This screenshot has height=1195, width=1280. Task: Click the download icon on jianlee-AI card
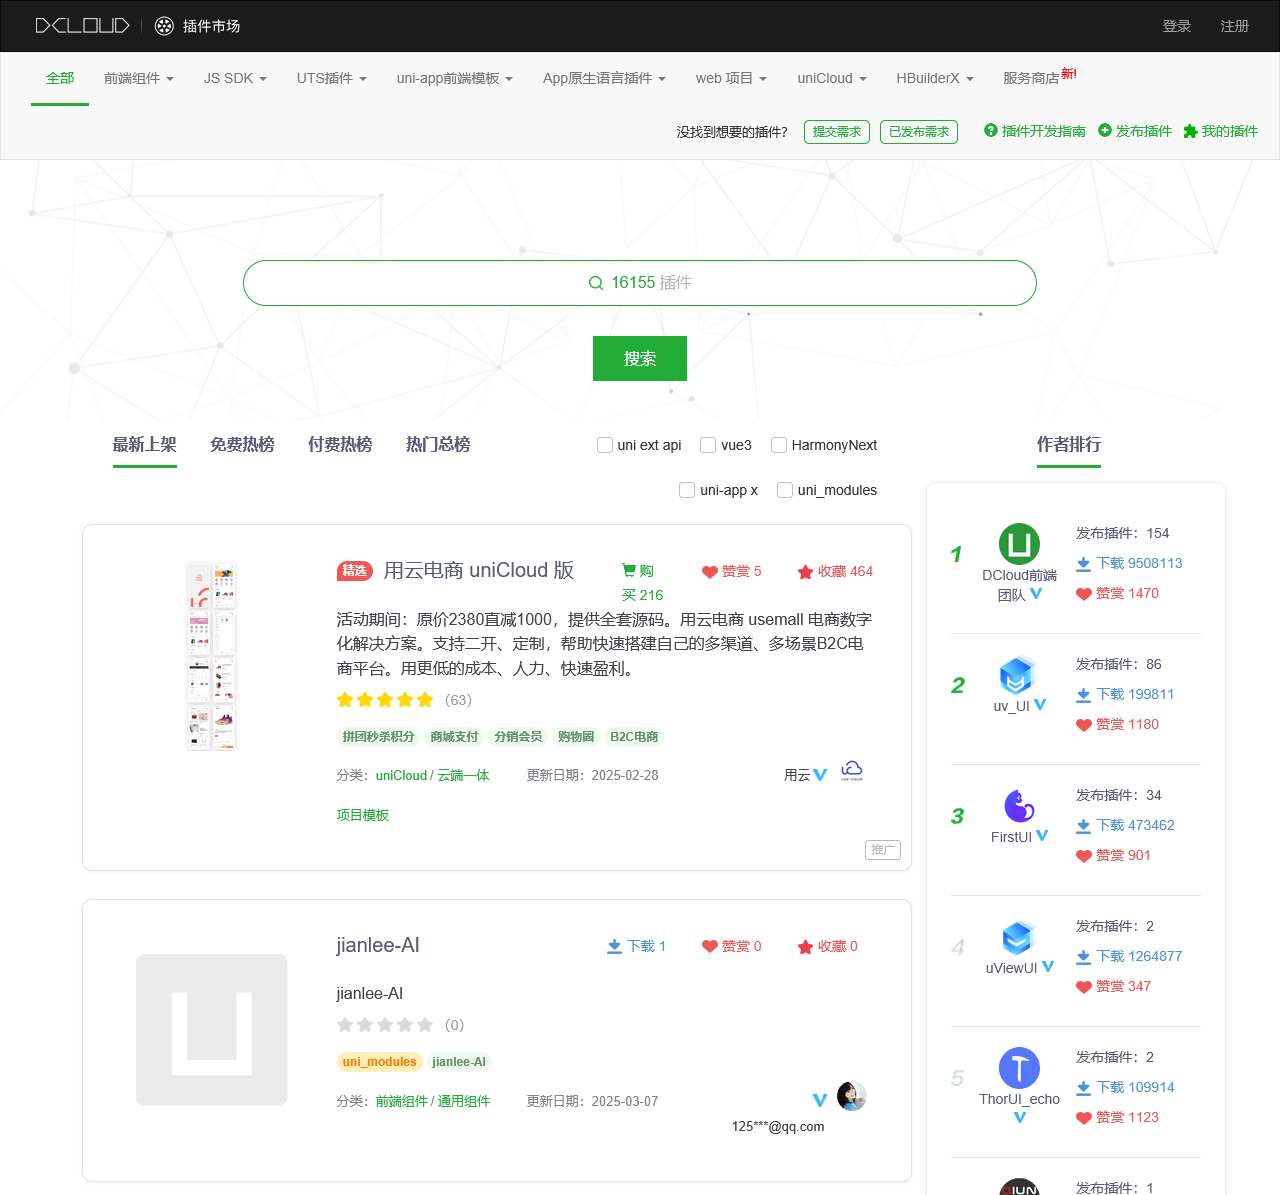(614, 946)
